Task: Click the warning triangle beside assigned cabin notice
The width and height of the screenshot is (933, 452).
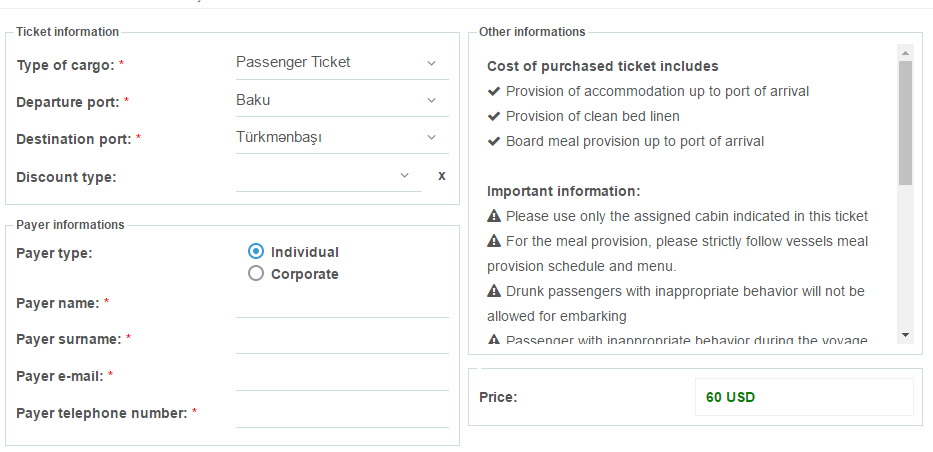Action: pyautogui.click(x=493, y=216)
